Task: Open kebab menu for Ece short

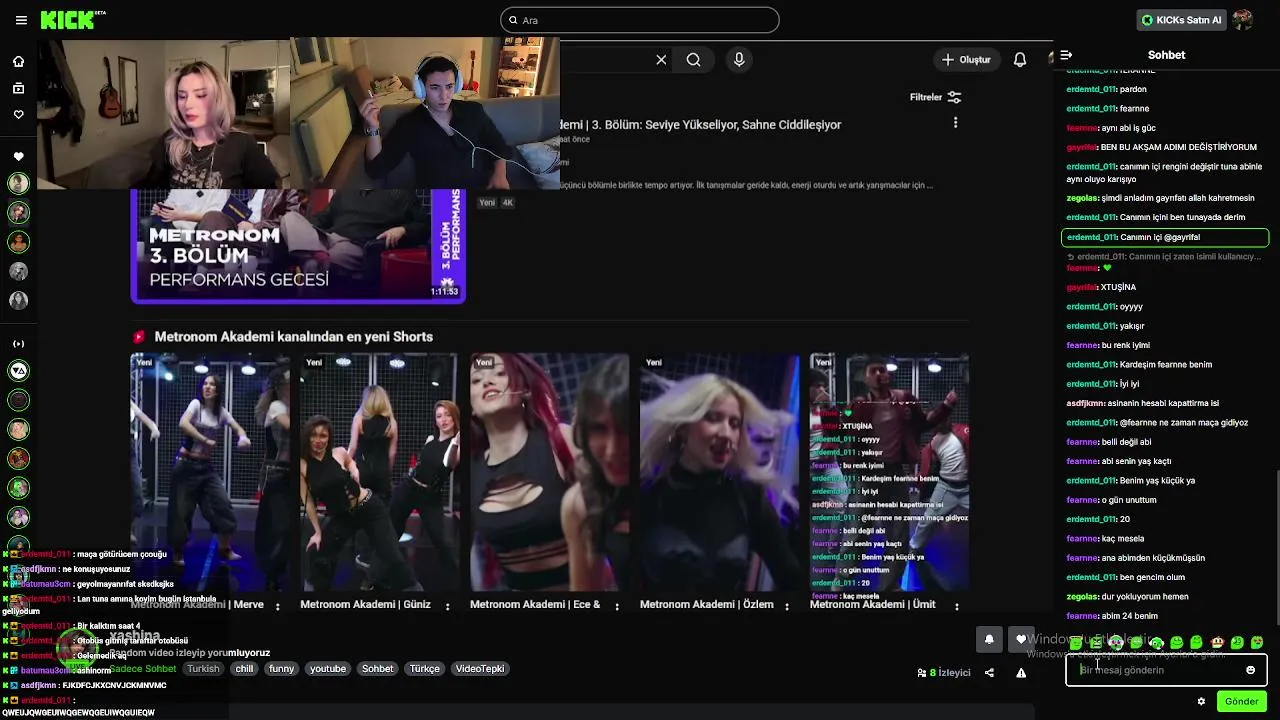Action: pyautogui.click(x=618, y=606)
